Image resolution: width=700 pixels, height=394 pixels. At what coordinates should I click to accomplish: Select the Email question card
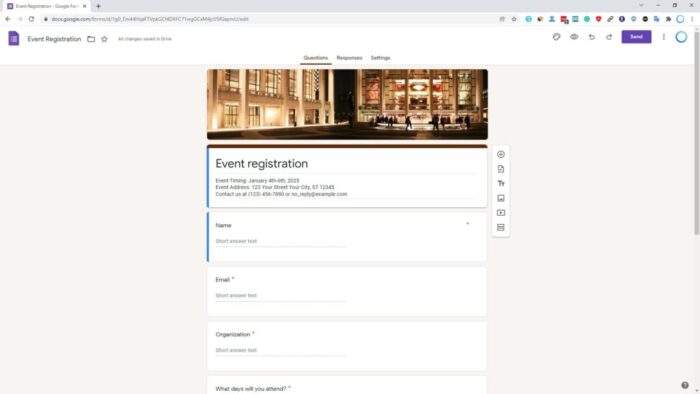pyautogui.click(x=347, y=292)
